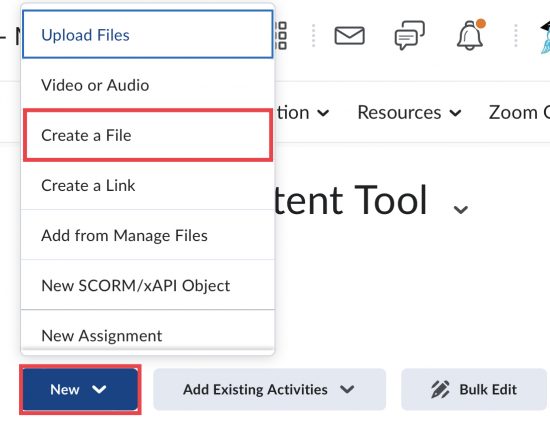Screen dimensions: 550x424
Task: Open the chevron beside Content Tool title
Action: tap(461, 209)
